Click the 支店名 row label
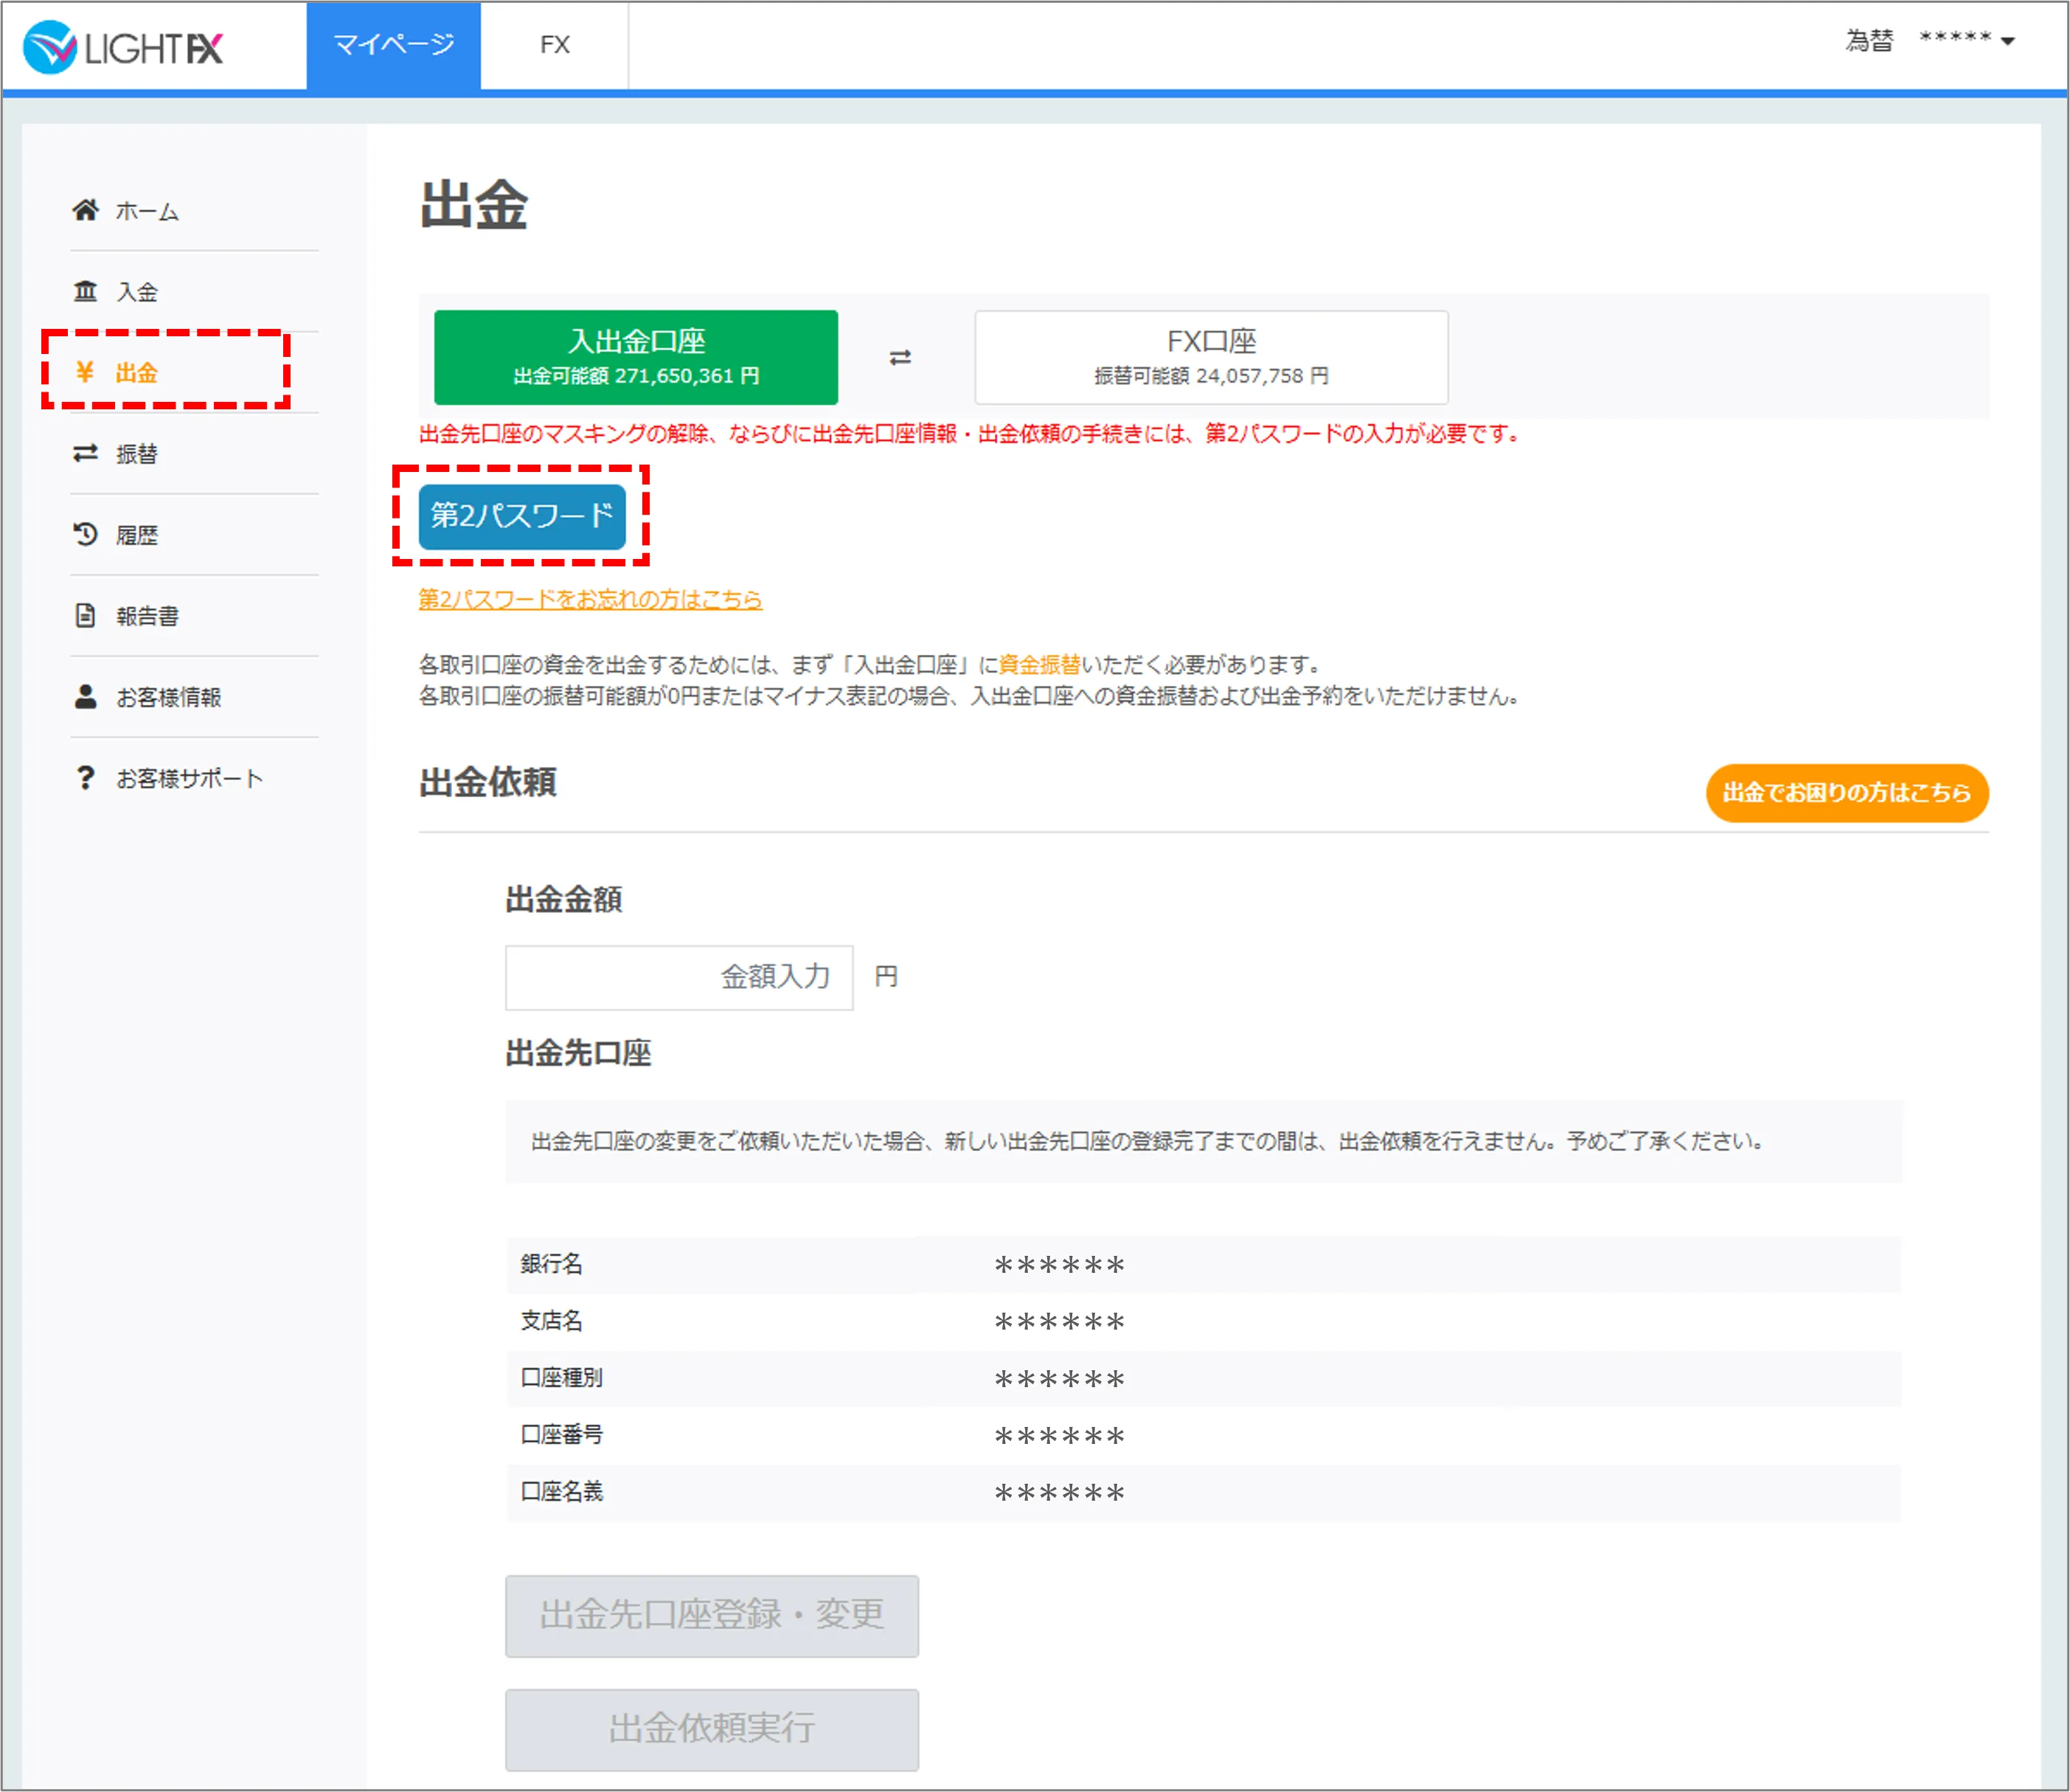The width and height of the screenshot is (2070, 1792). 551,1321
